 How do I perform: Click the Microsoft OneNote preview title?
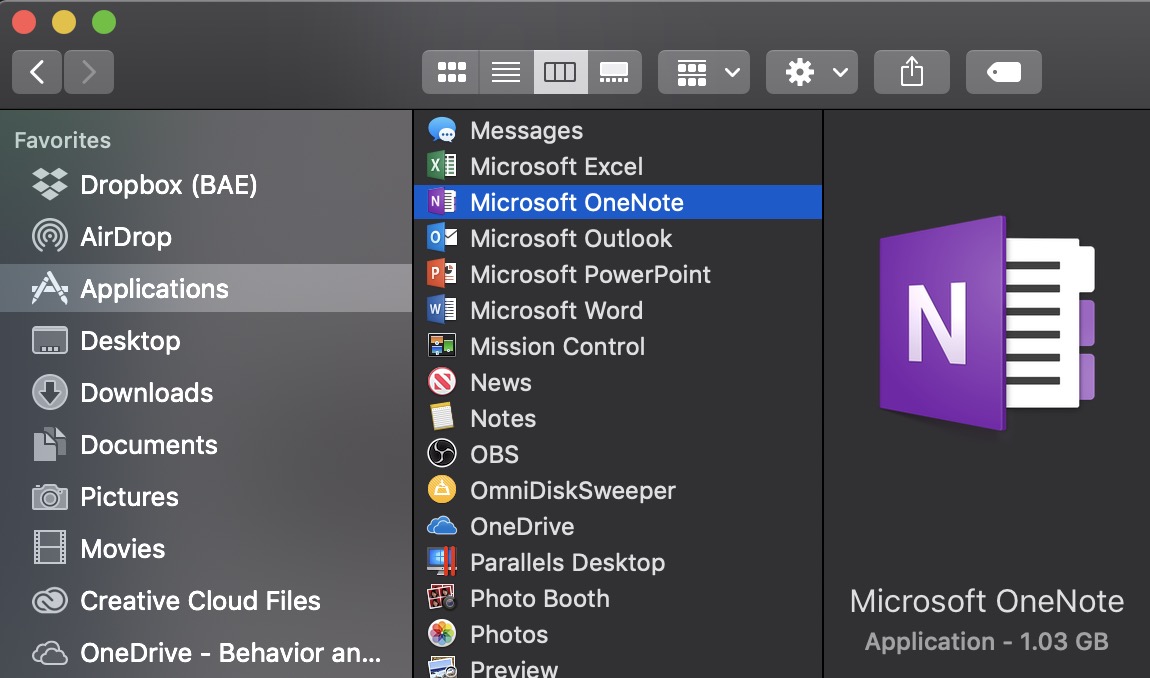tap(986, 601)
